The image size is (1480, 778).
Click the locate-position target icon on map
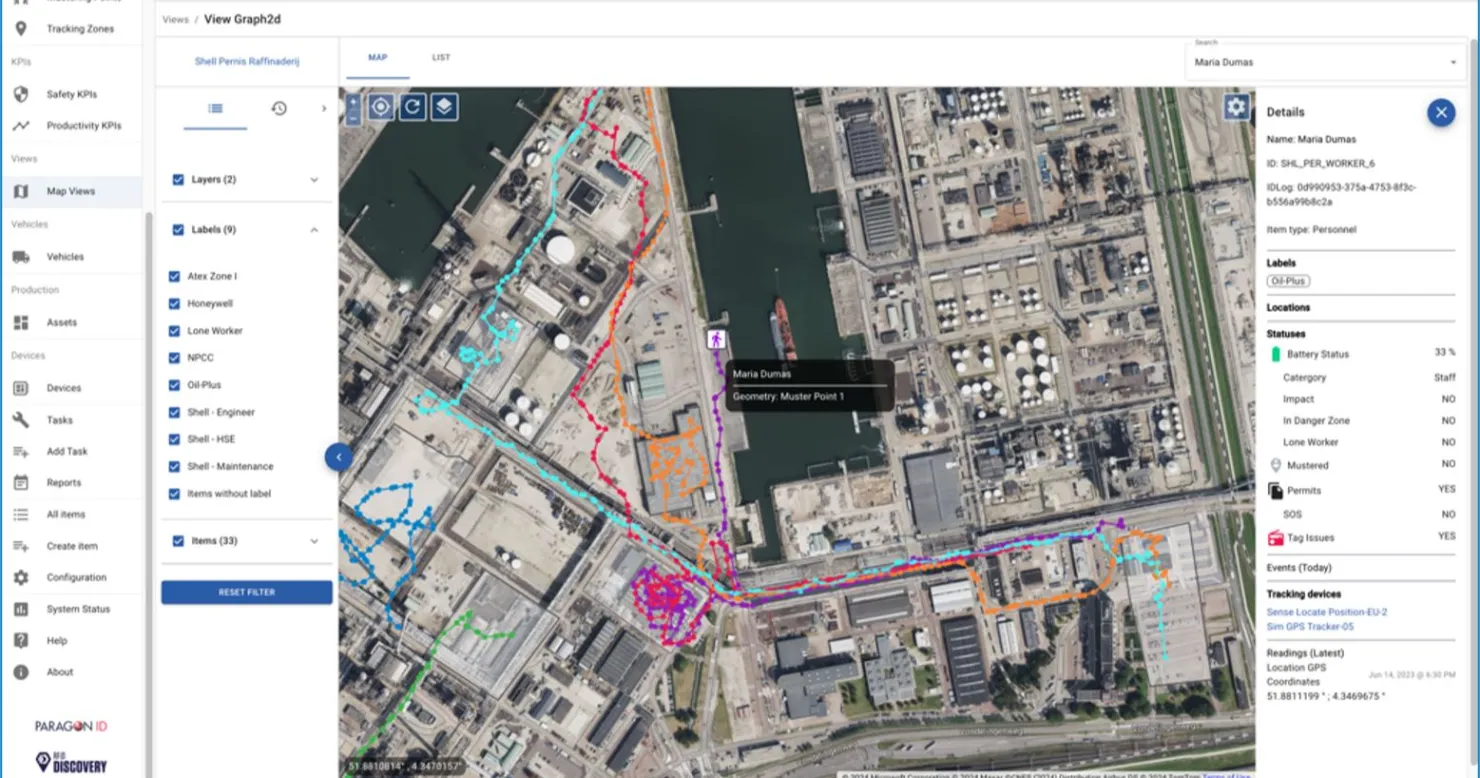[380, 107]
